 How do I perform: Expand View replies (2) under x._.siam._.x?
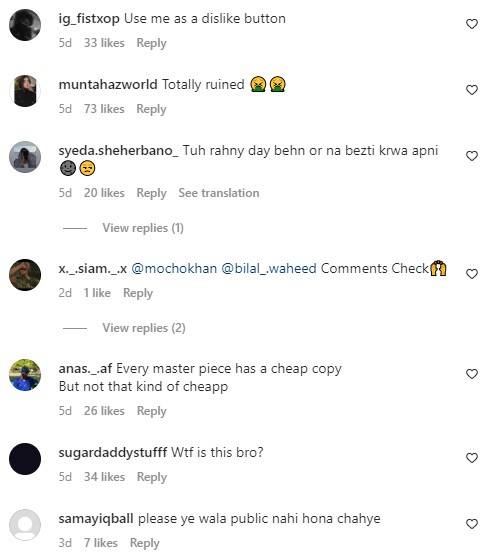(x=144, y=328)
